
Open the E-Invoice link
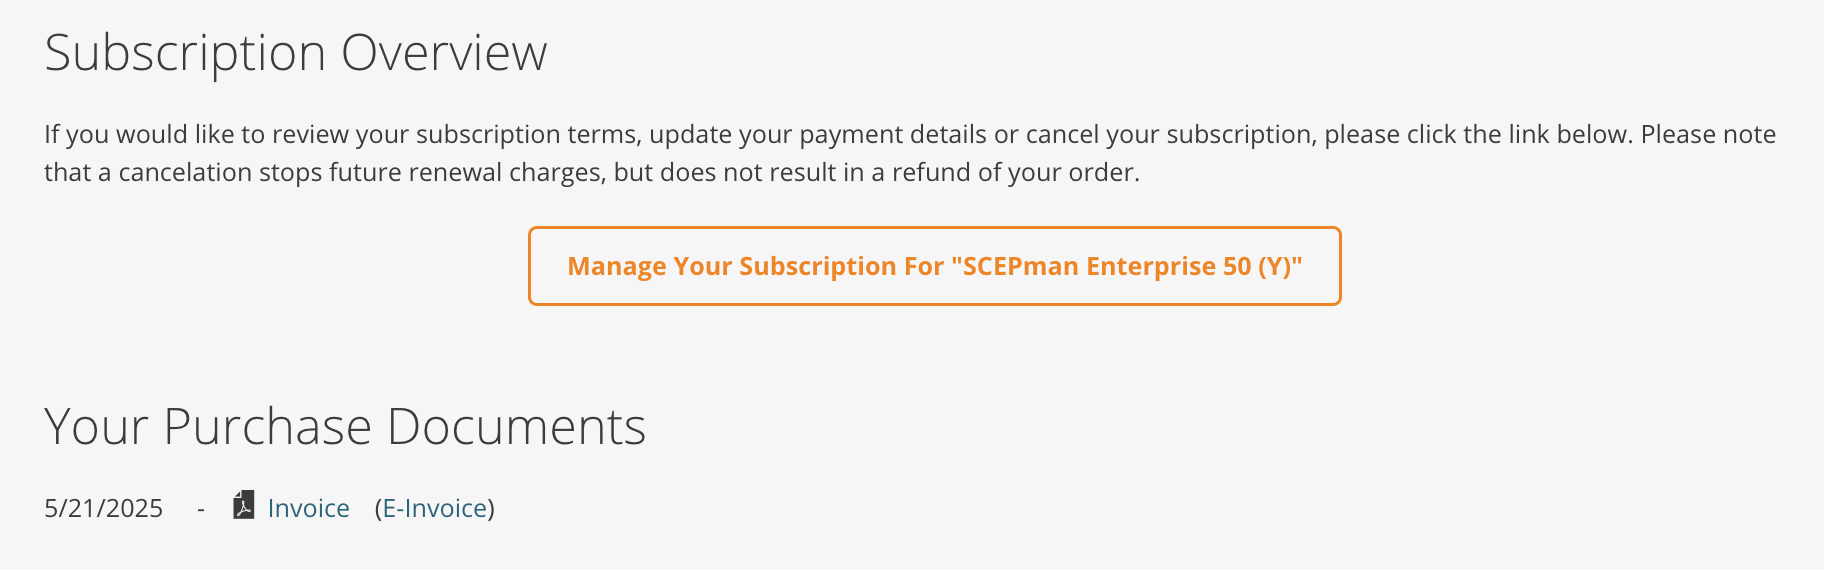tap(435, 508)
